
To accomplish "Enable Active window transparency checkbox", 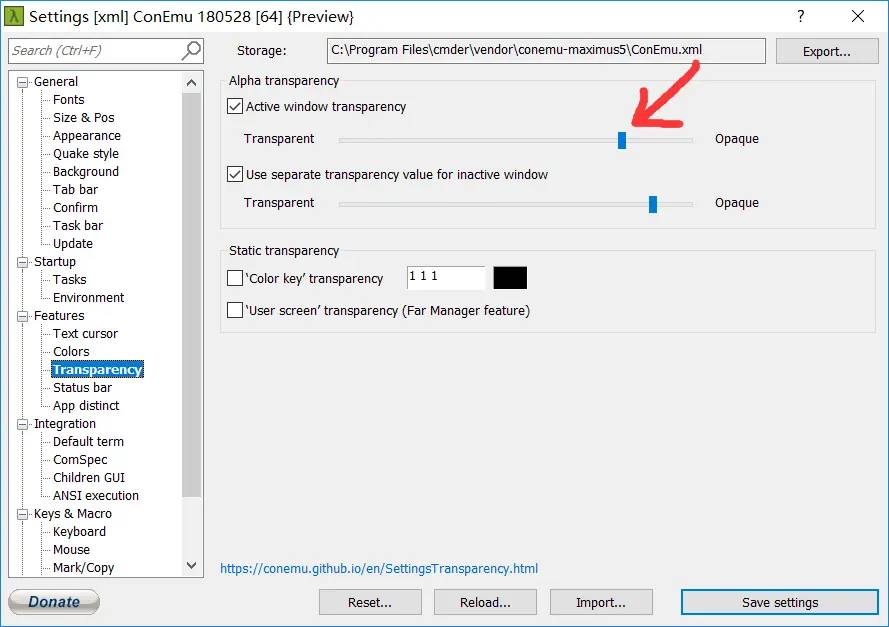I will click(x=235, y=107).
